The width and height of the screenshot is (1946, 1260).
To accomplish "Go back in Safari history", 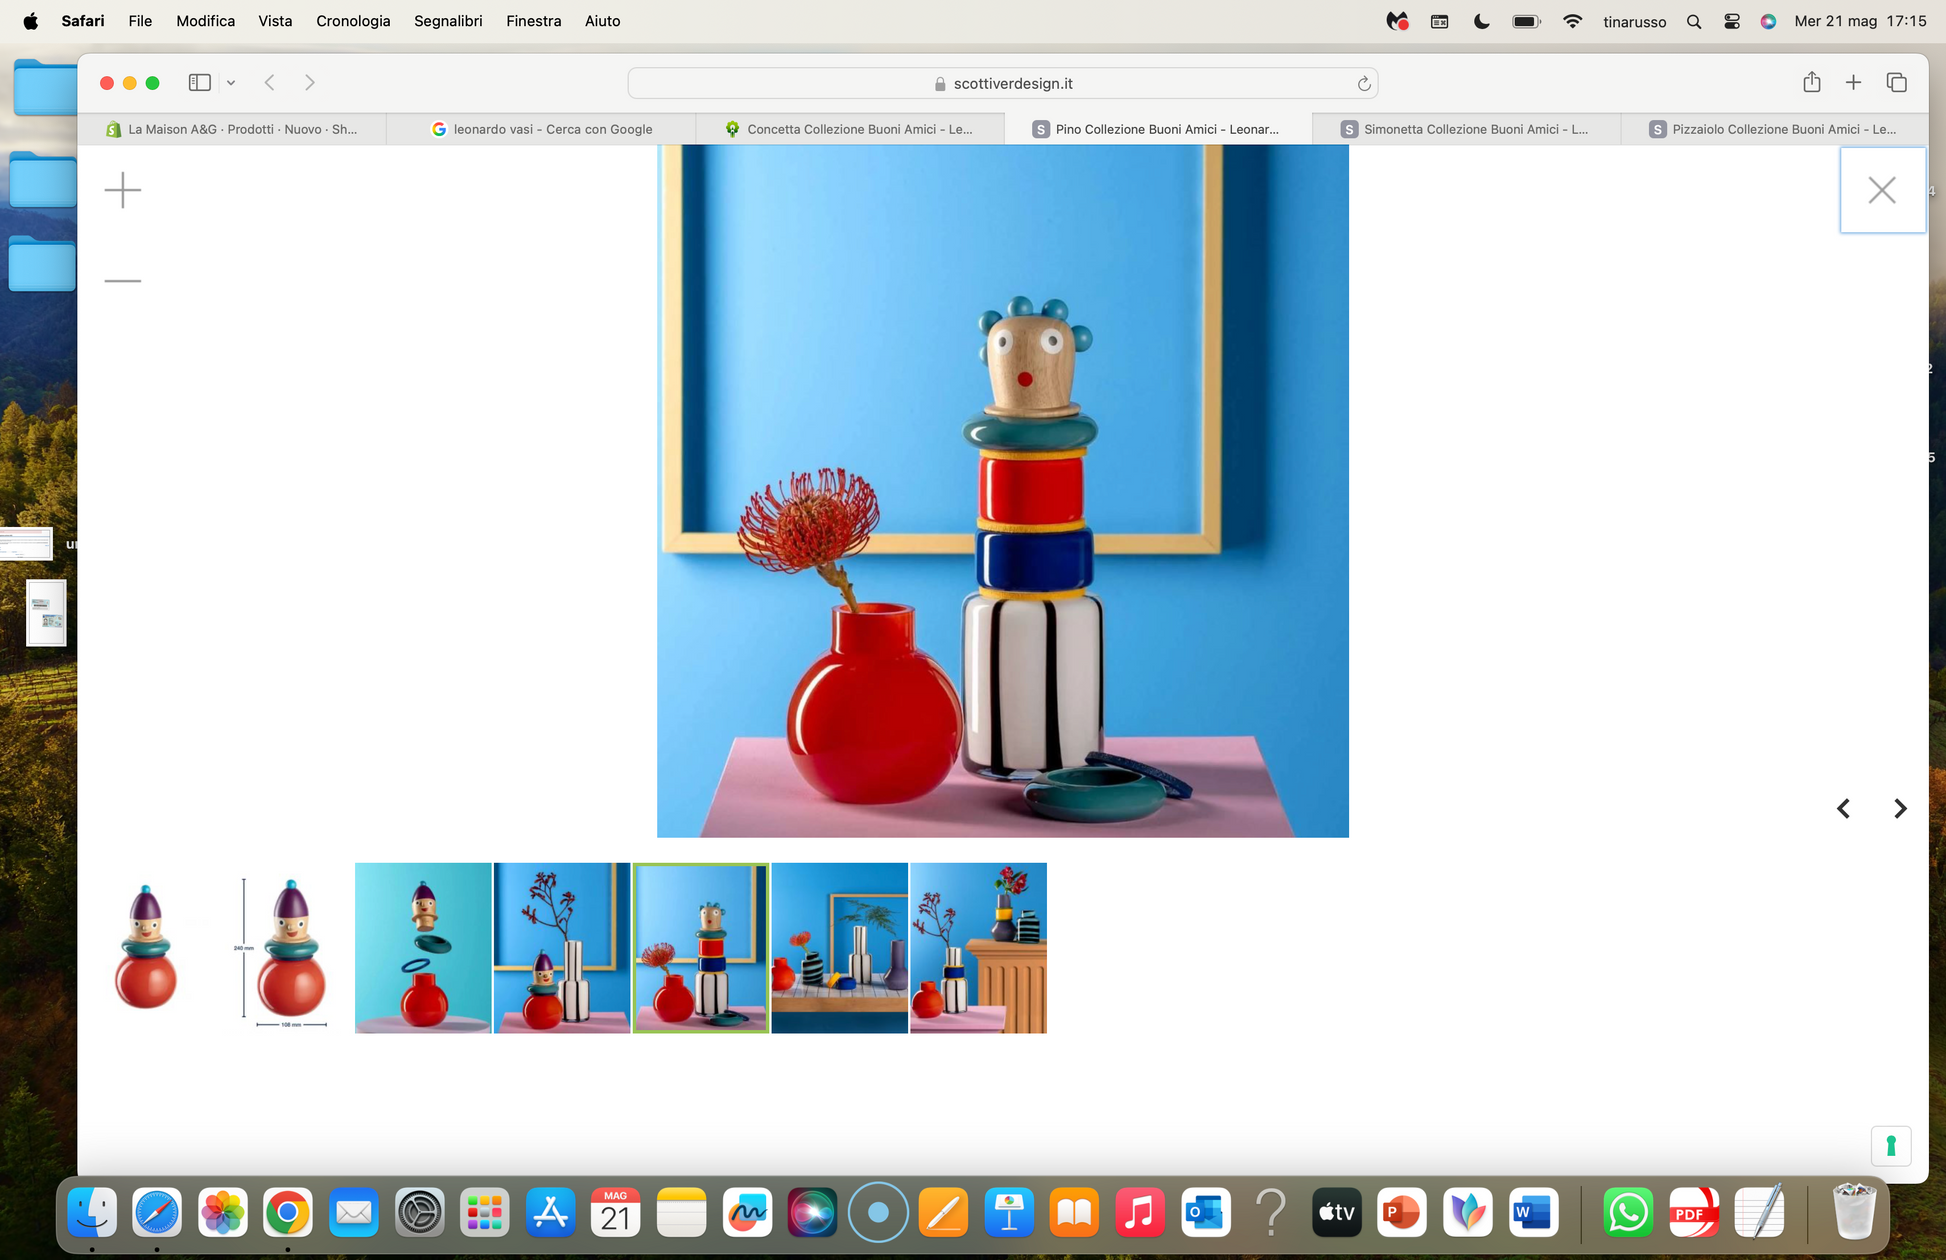I will pyautogui.click(x=270, y=83).
